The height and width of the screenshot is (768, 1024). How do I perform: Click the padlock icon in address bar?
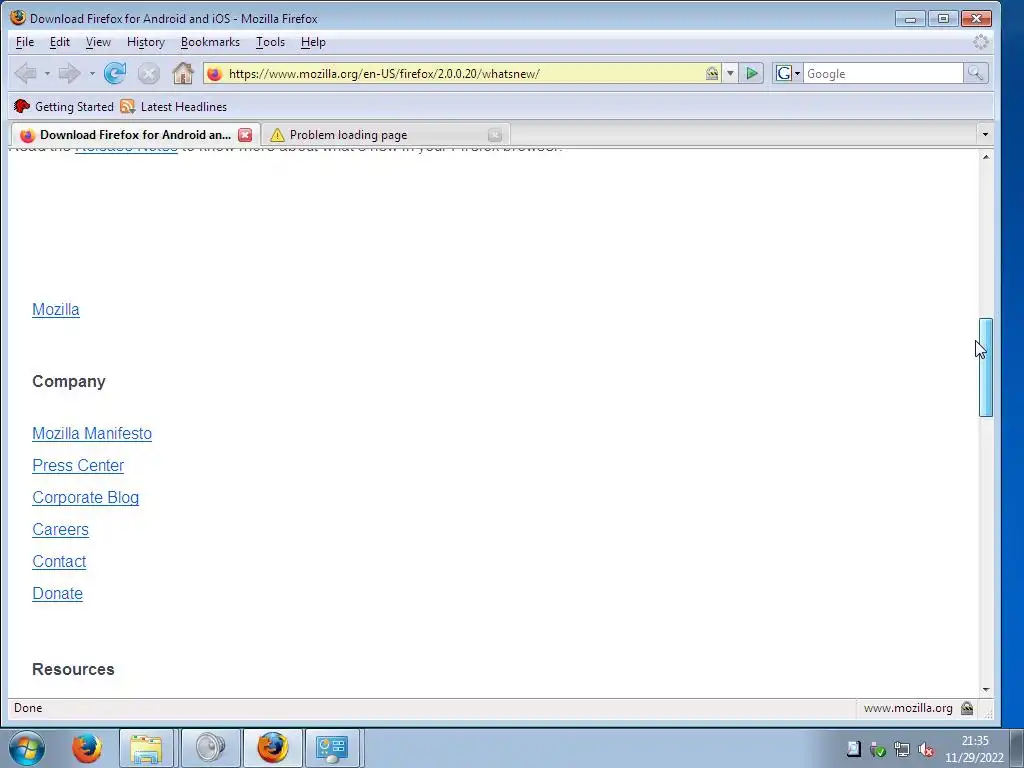712,74
